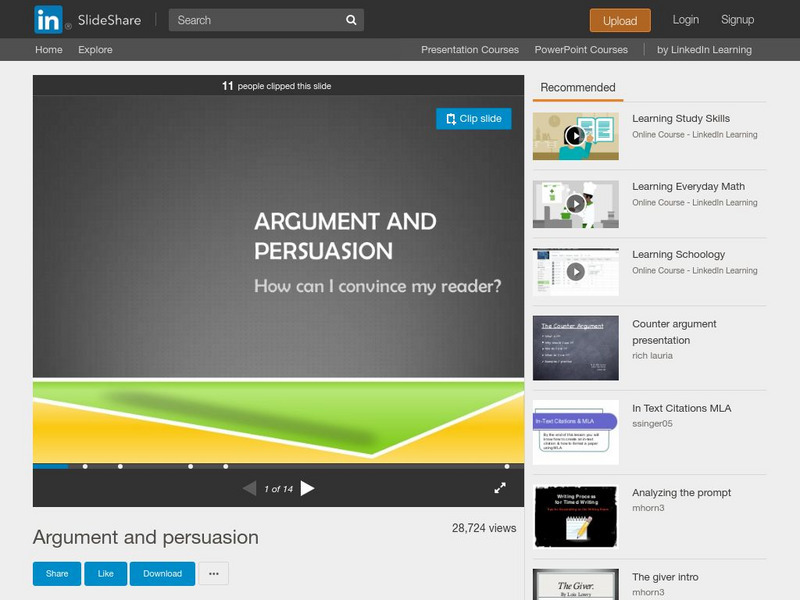
Task: Click the last slide progress marker dot
Action: [x=507, y=466]
